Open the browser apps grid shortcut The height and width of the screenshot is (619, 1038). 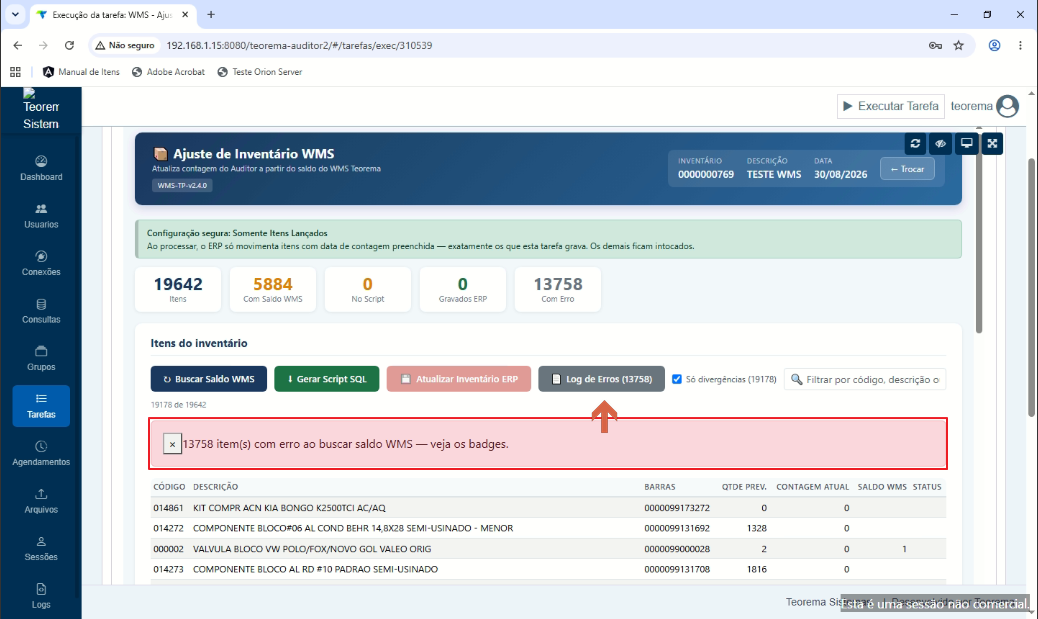pyautogui.click(x=15, y=72)
